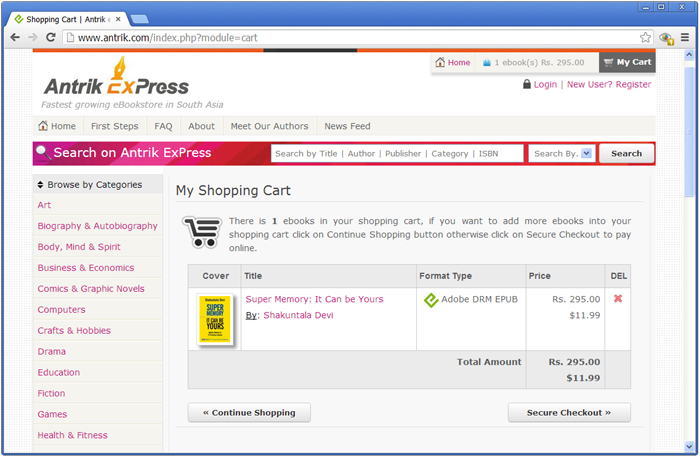
Task: Delete item with the red X icon
Action: coord(618,298)
